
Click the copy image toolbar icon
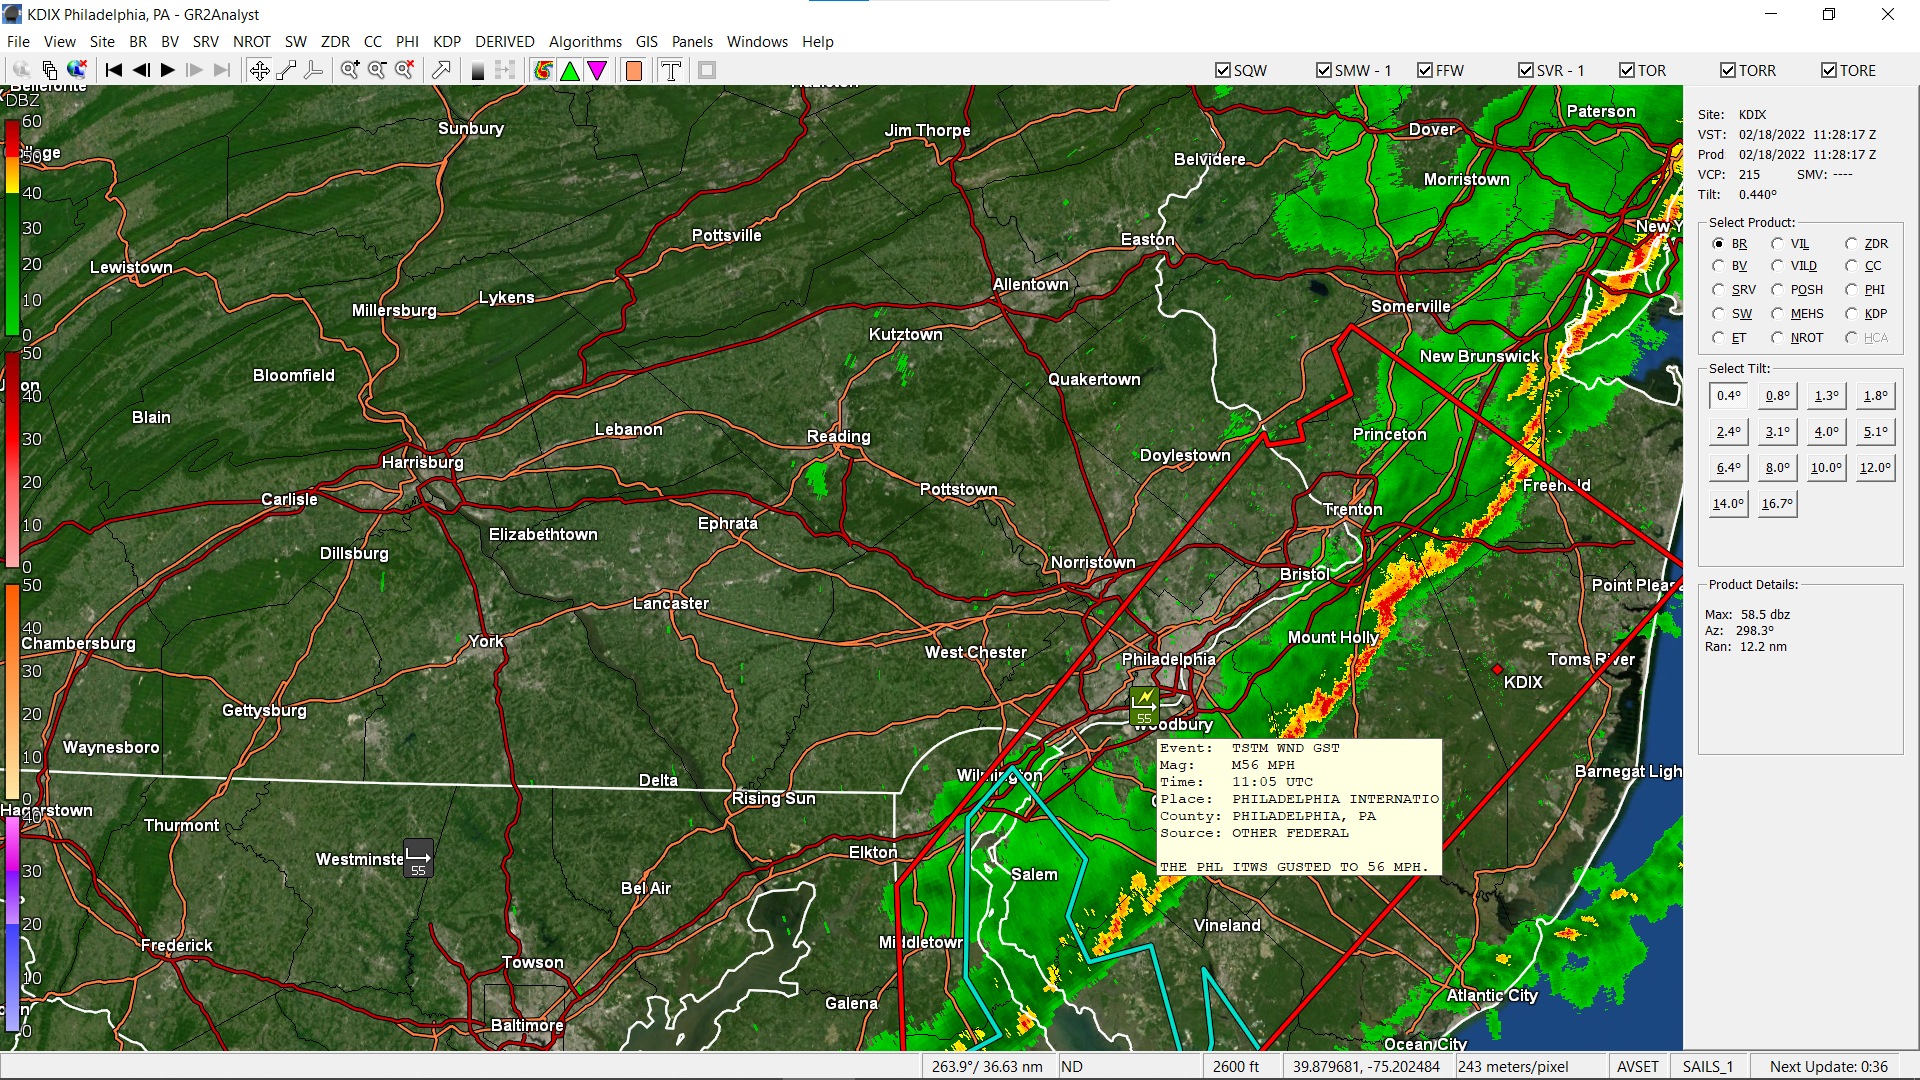tap(49, 70)
